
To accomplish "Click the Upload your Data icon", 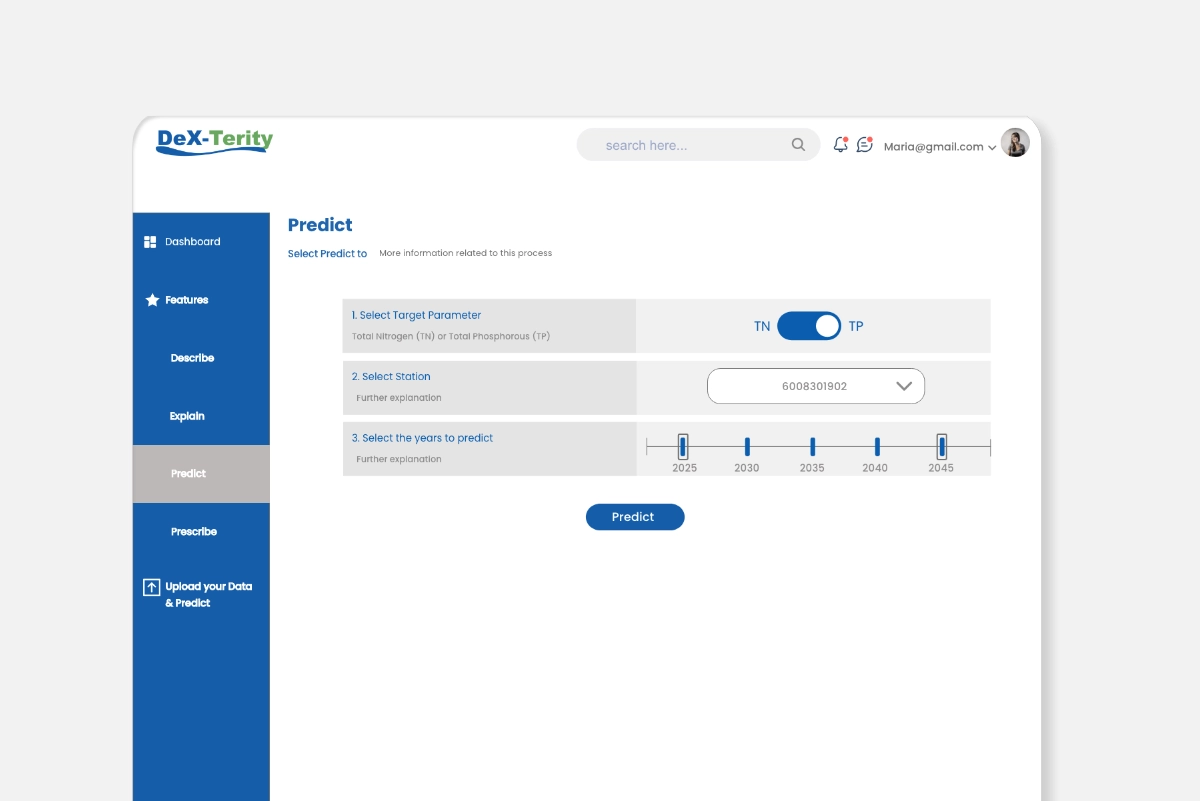I will click(151, 587).
